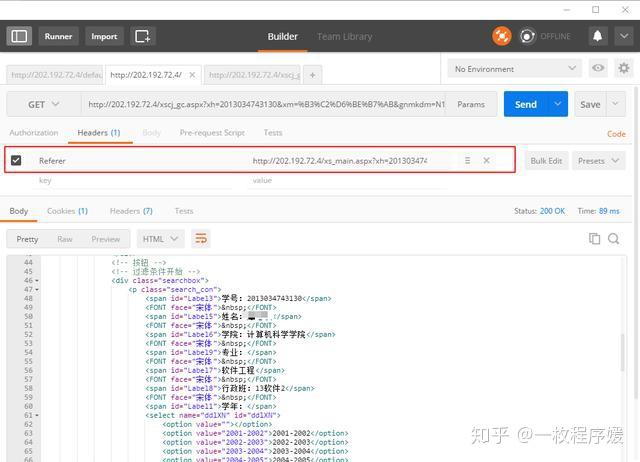Add a new request tab
The height and width of the screenshot is (462, 640).
pyautogui.click(x=312, y=75)
